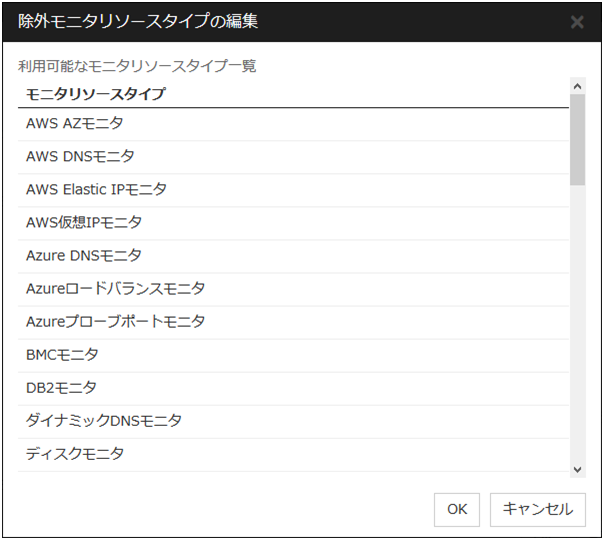Select AWS Elastic IPモニタ entry
Image resolution: width=604 pixels, height=540 pixels.
tap(96, 190)
